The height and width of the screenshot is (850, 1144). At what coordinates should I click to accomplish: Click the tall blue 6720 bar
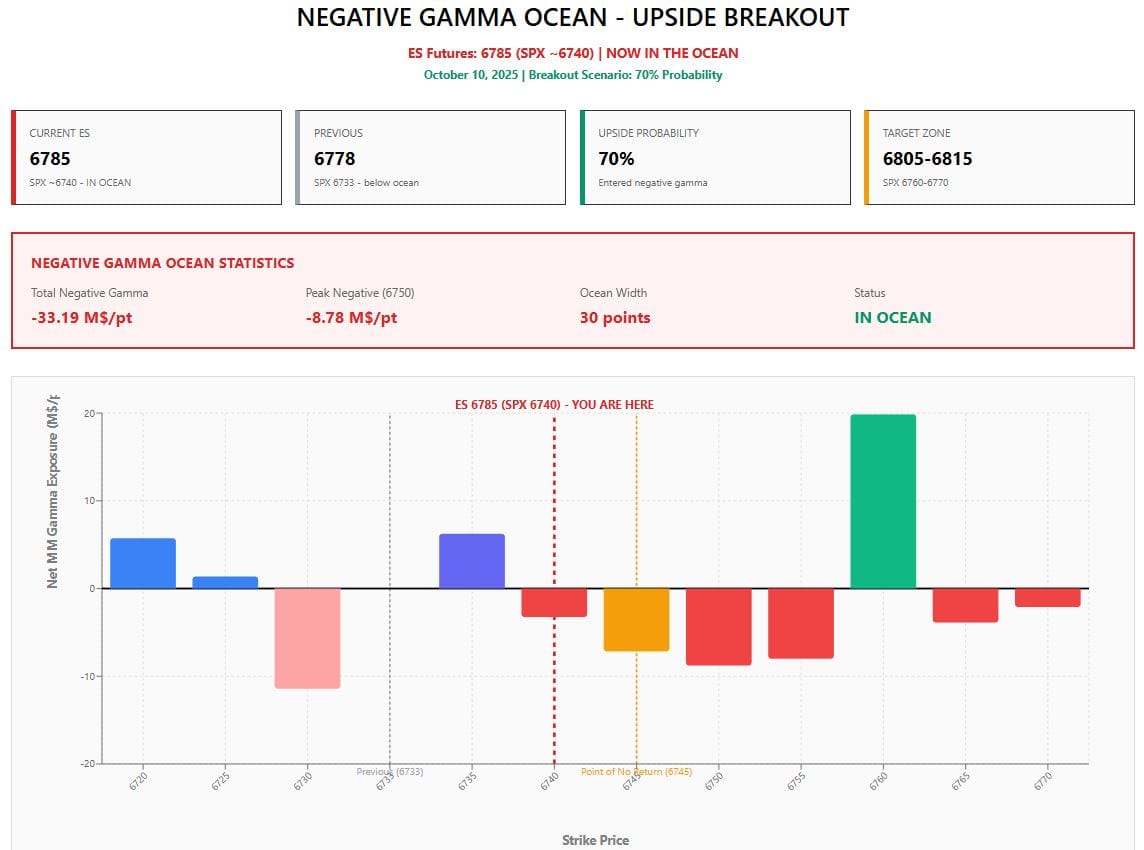coord(143,563)
